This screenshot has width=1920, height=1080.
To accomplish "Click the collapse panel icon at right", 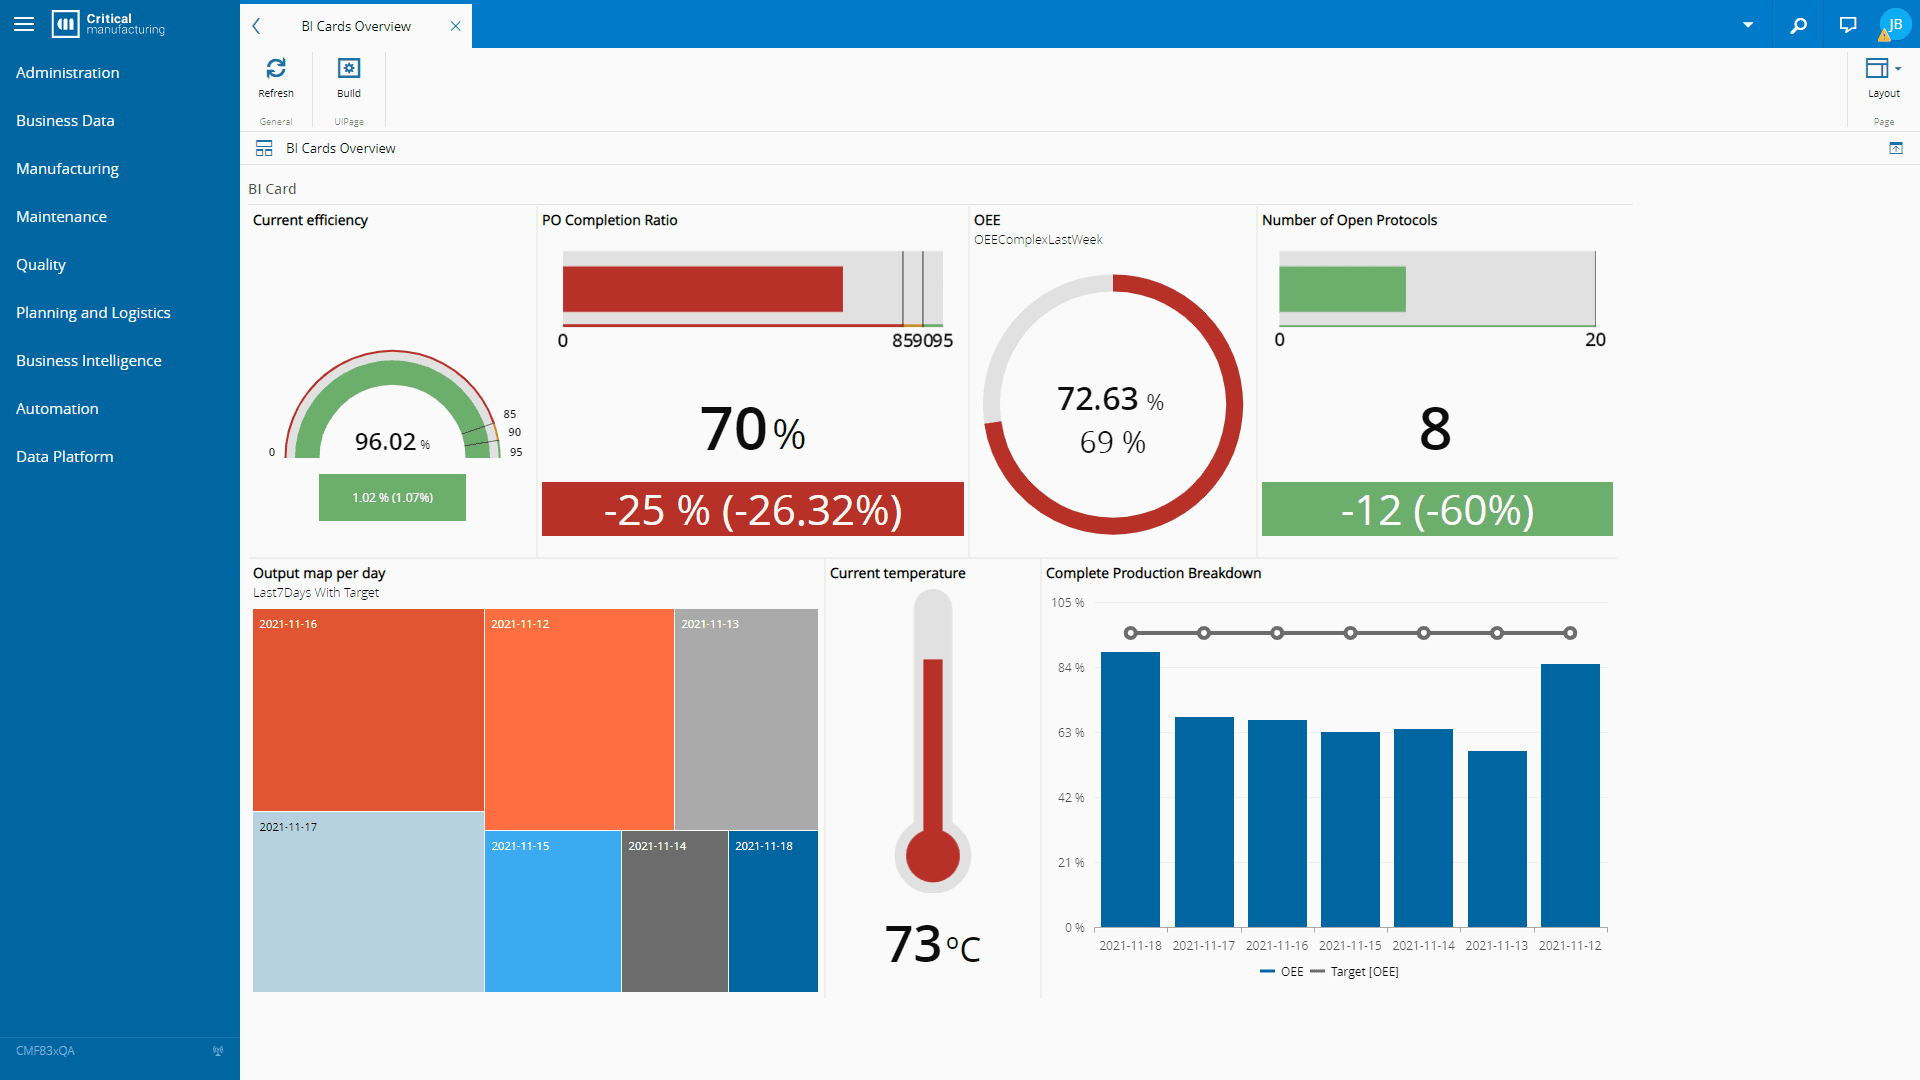I will pyautogui.click(x=1895, y=148).
